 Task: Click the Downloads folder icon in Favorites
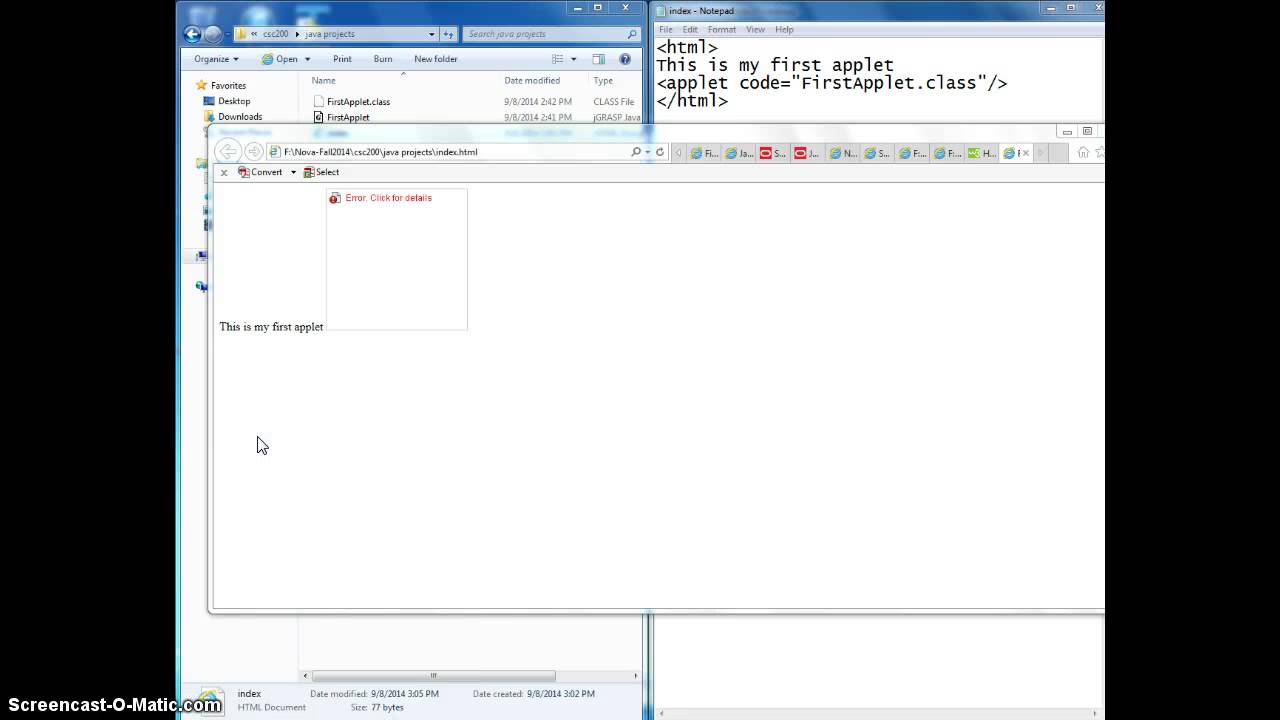tap(209, 116)
